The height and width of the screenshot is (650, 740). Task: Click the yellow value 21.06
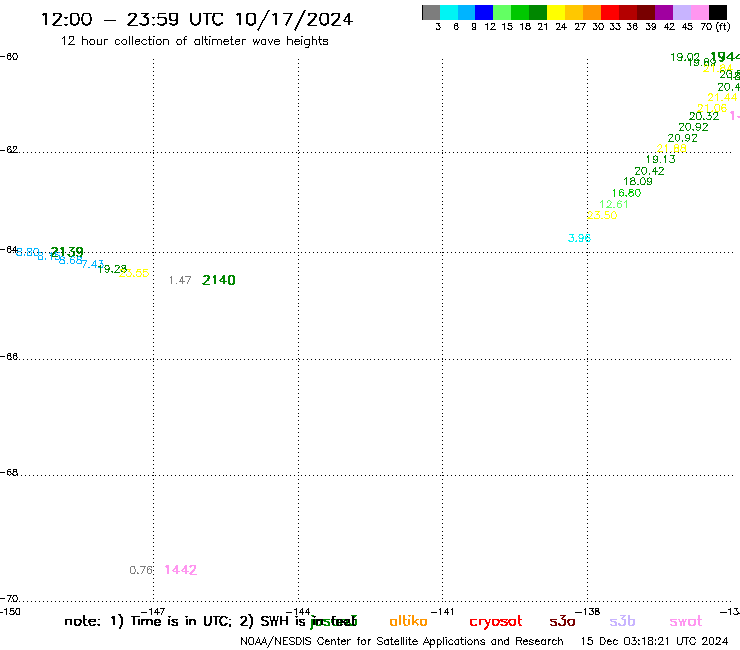712,108
